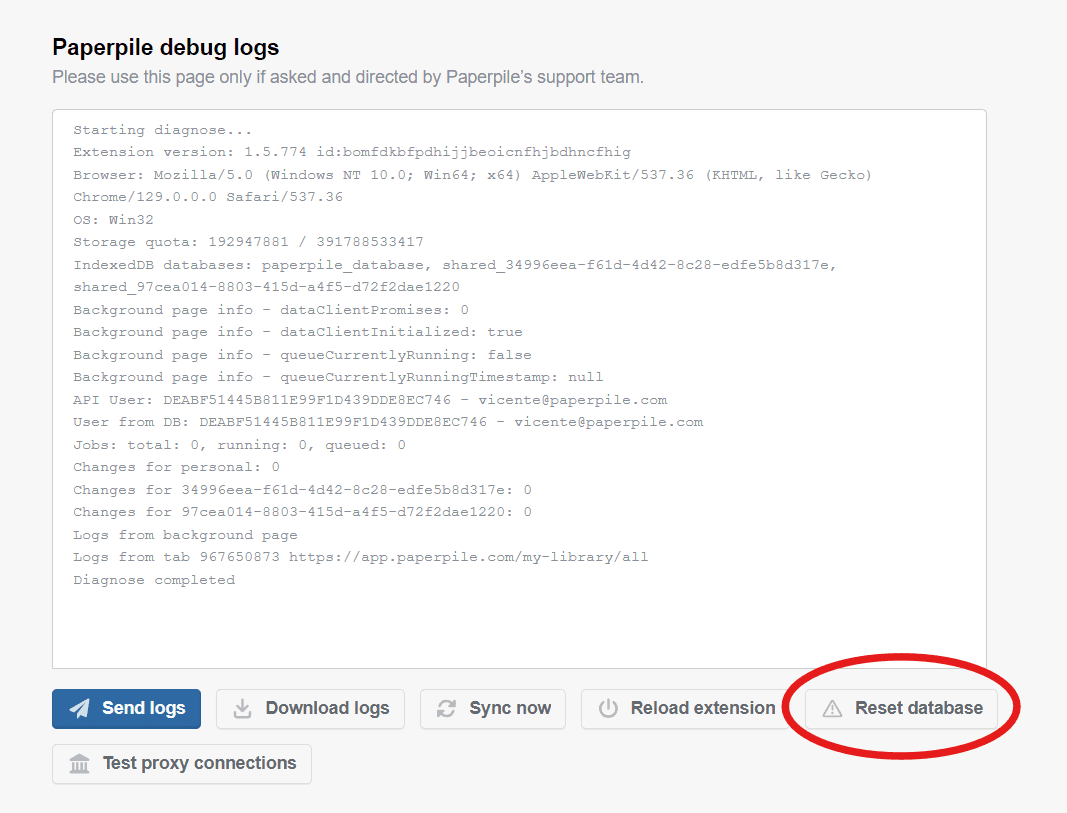
Task: Click the download arrow icon
Action: (242, 709)
